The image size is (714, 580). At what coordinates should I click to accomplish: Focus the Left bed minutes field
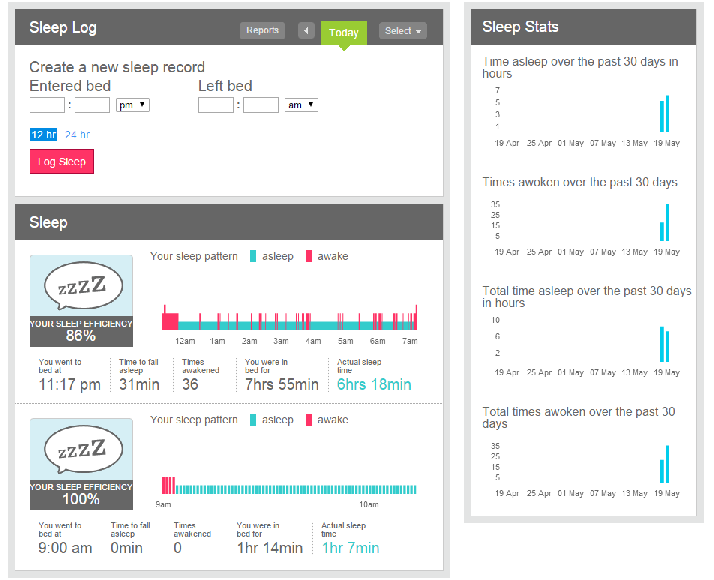261,105
